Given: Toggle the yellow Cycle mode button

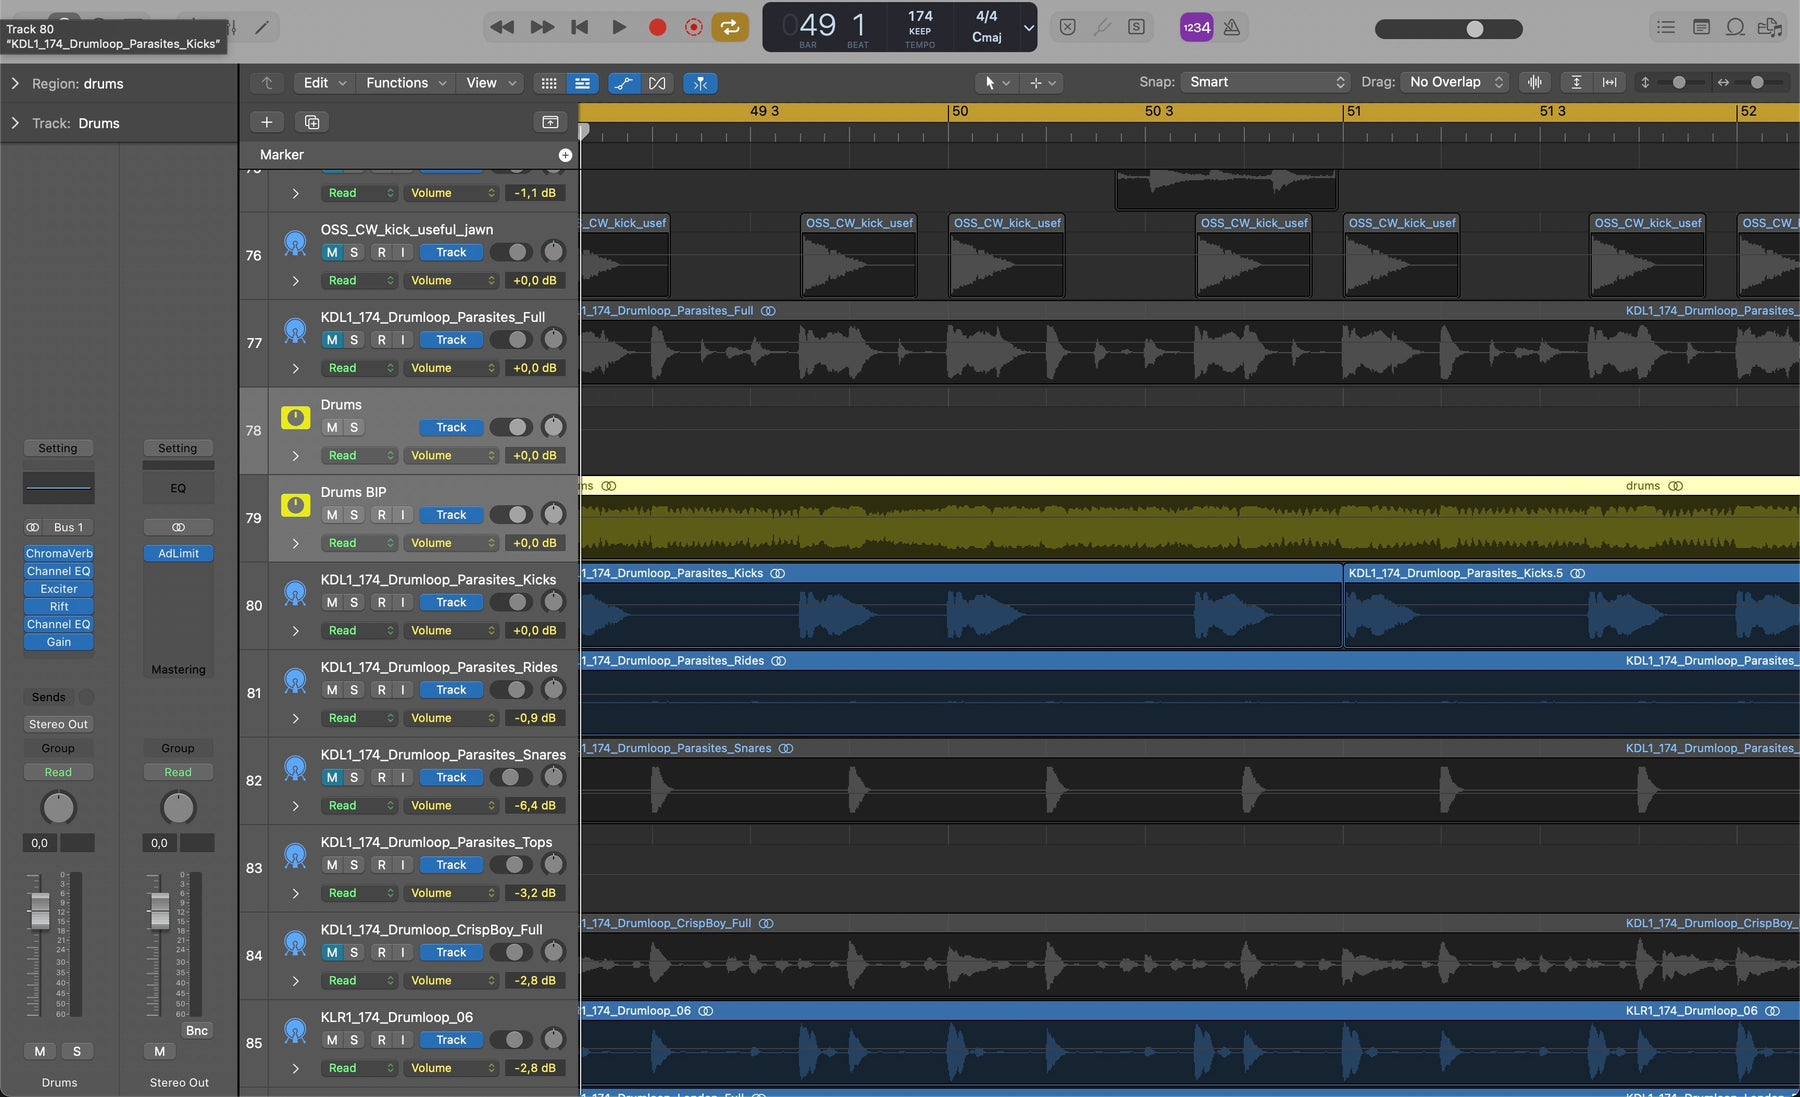Looking at the screenshot, I should 730,27.
